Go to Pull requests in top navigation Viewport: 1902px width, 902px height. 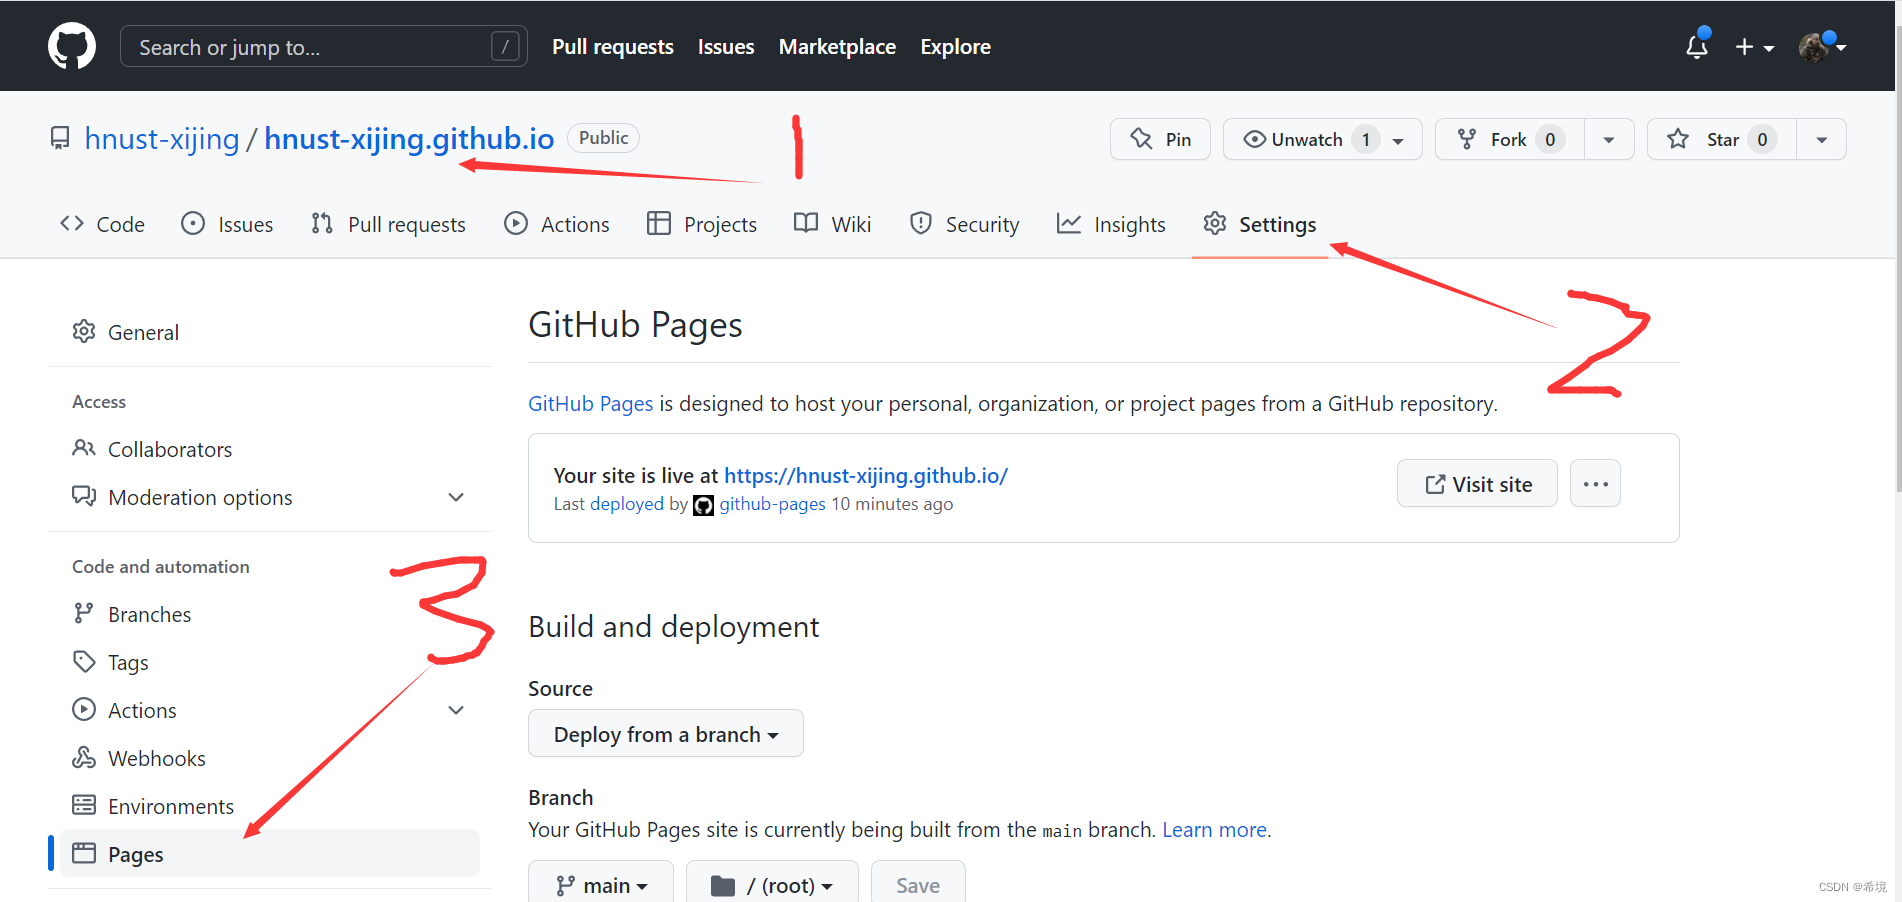(613, 47)
